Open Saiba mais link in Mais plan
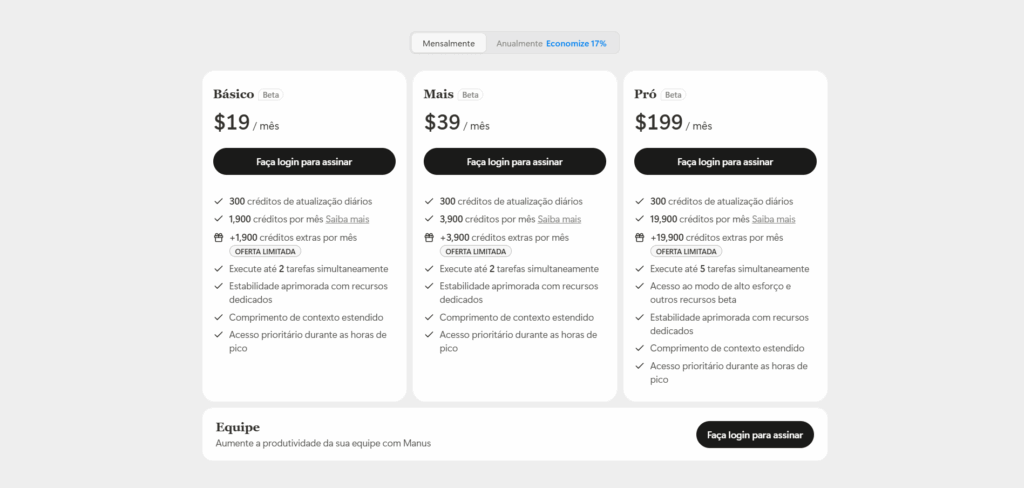 tap(559, 220)
